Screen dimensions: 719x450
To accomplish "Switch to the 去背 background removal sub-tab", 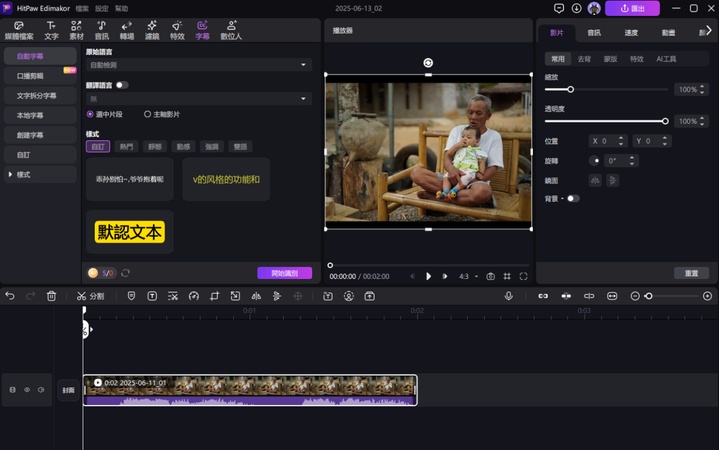I will [x=584, y=59].
